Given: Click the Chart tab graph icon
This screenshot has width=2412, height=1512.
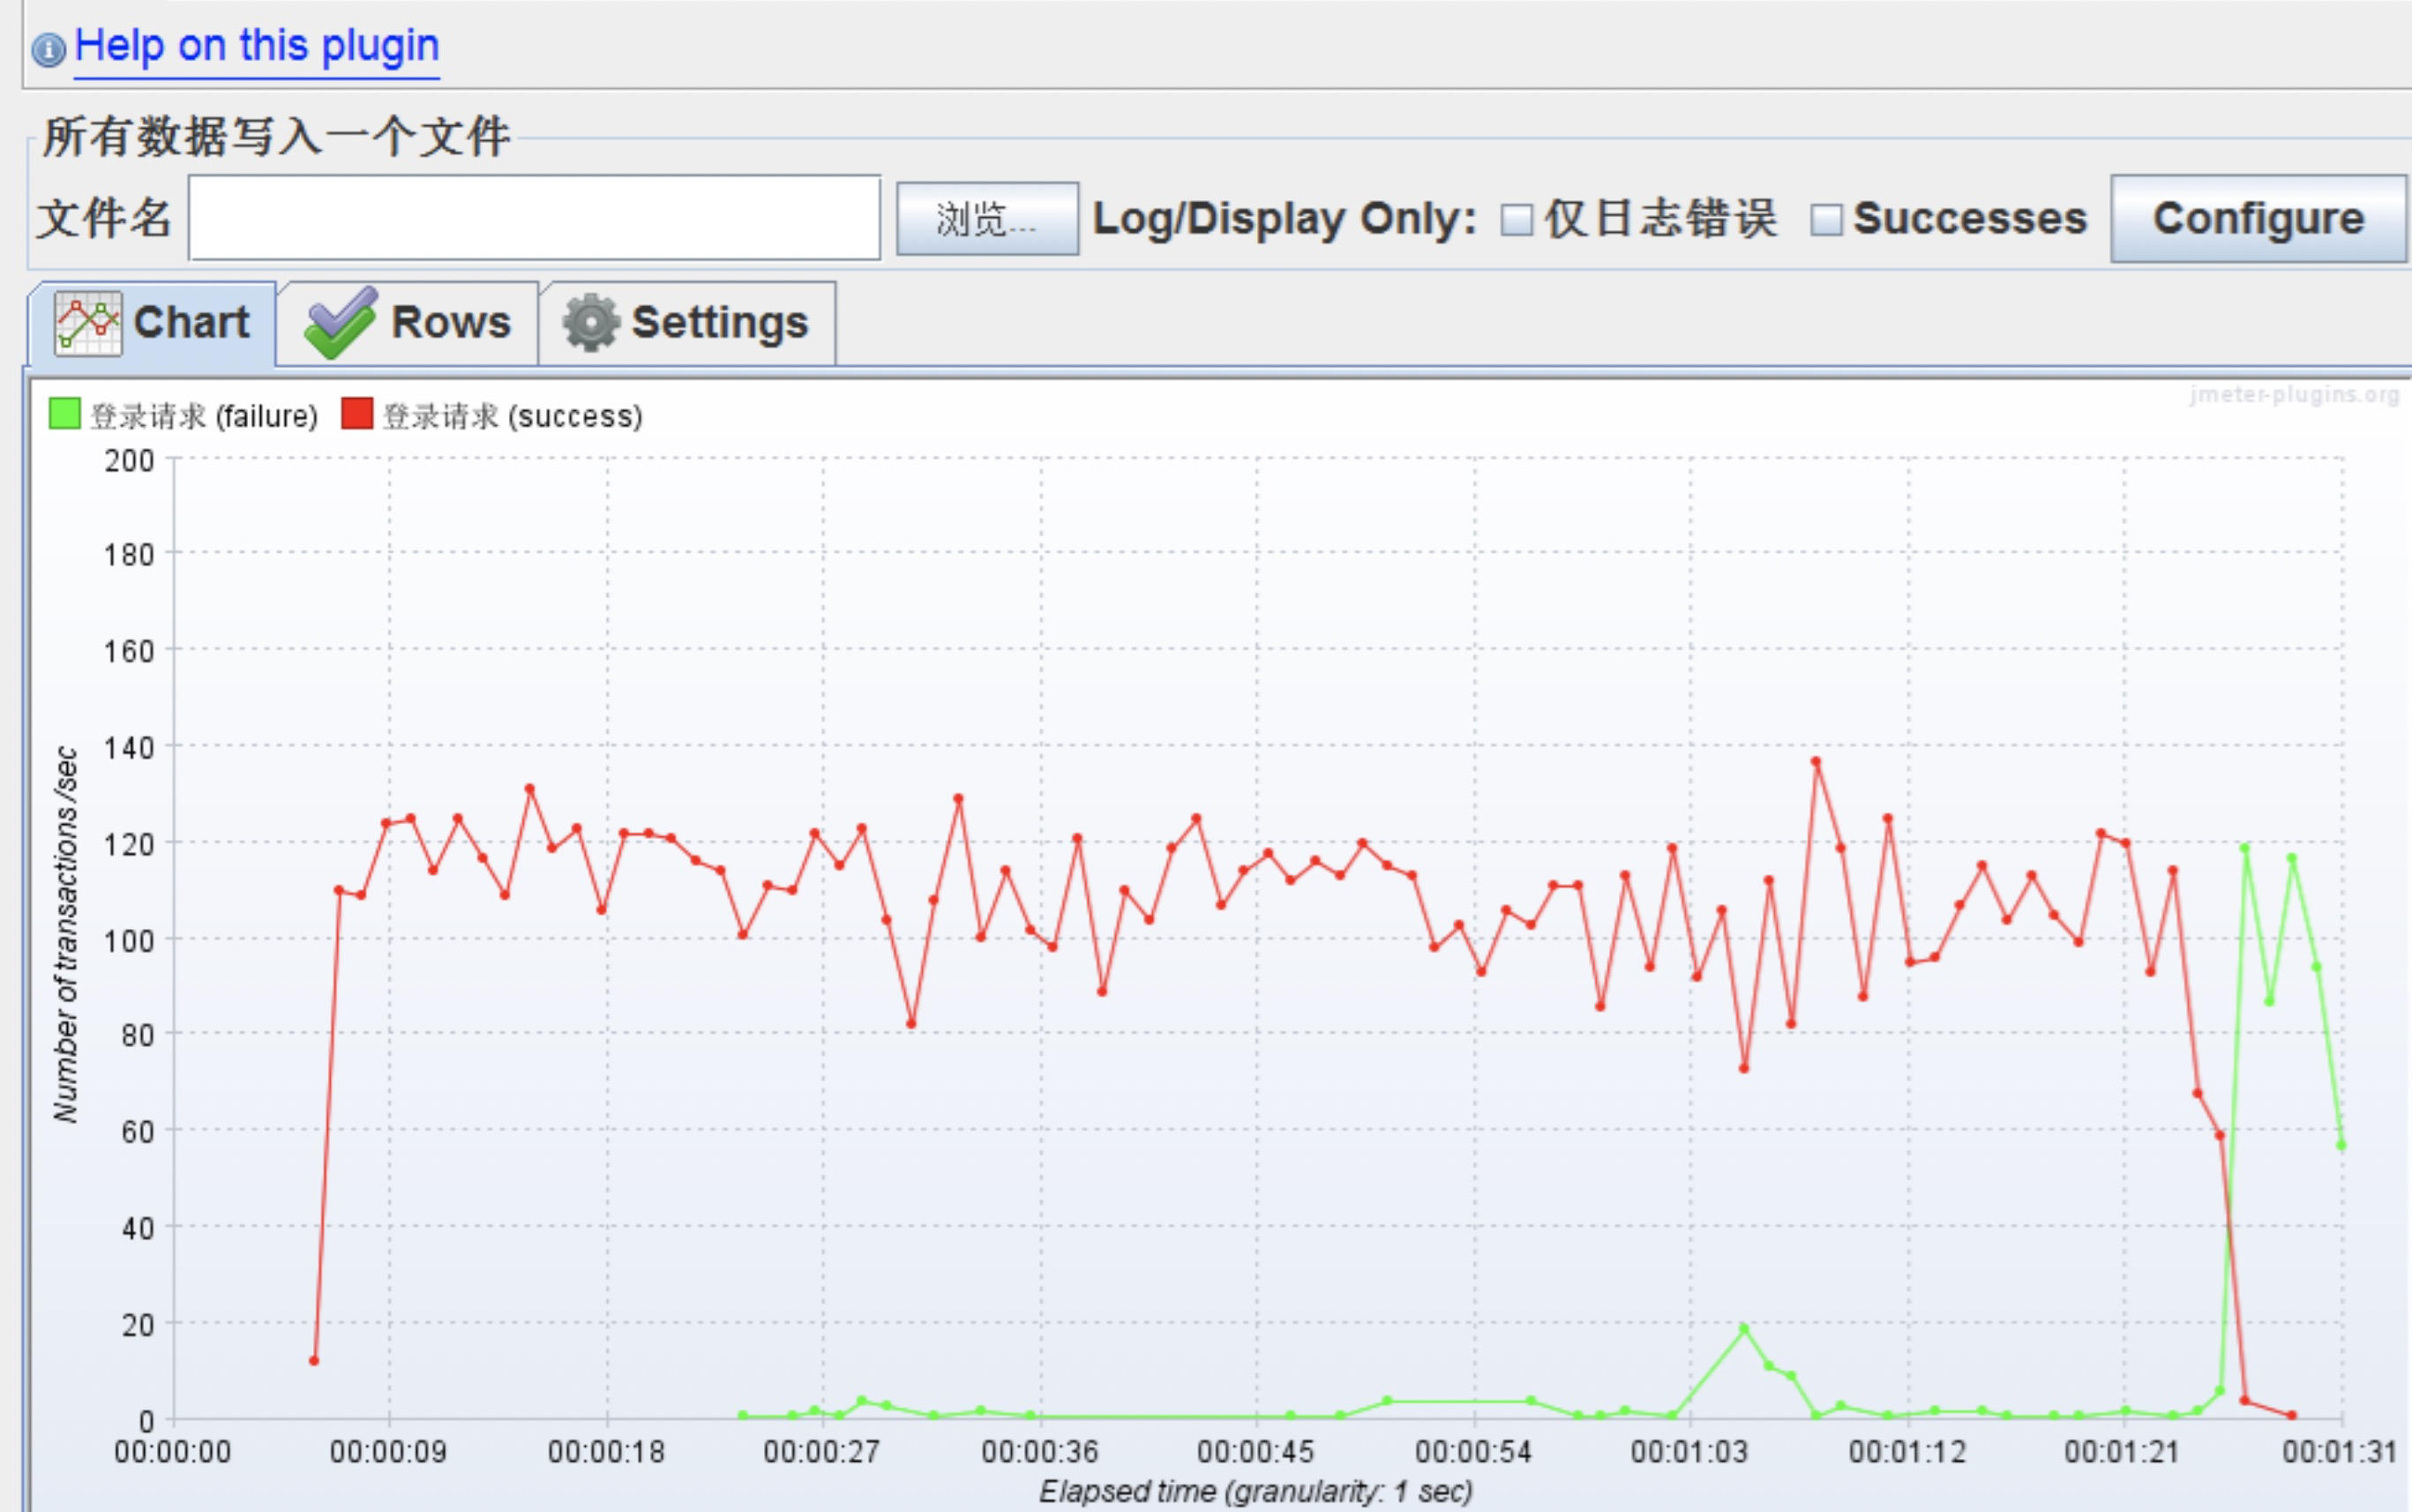Looking at the screenshot, I should coord(88,323).
